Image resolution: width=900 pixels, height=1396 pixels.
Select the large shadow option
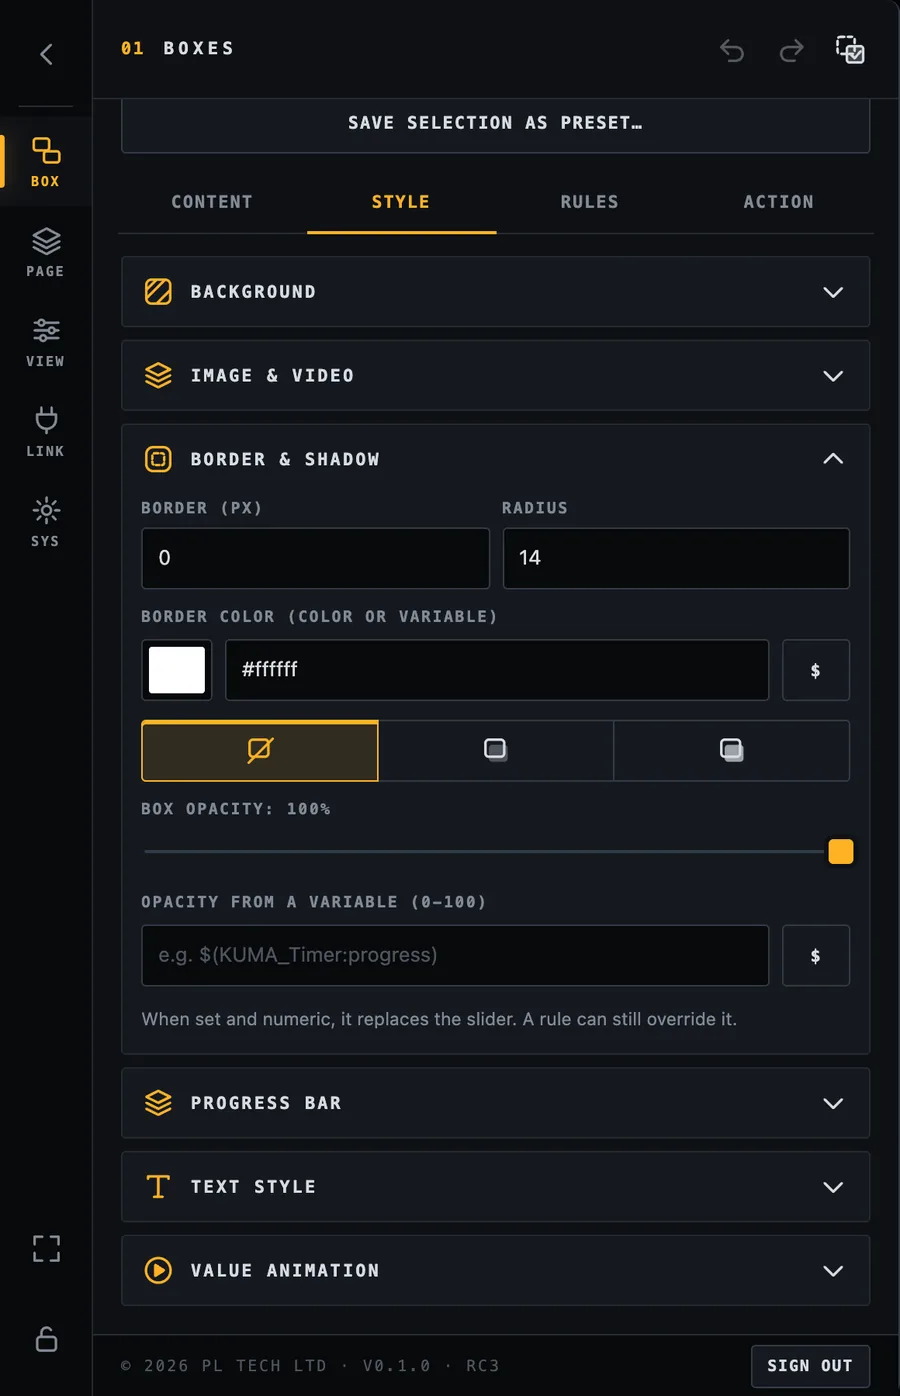732,750
